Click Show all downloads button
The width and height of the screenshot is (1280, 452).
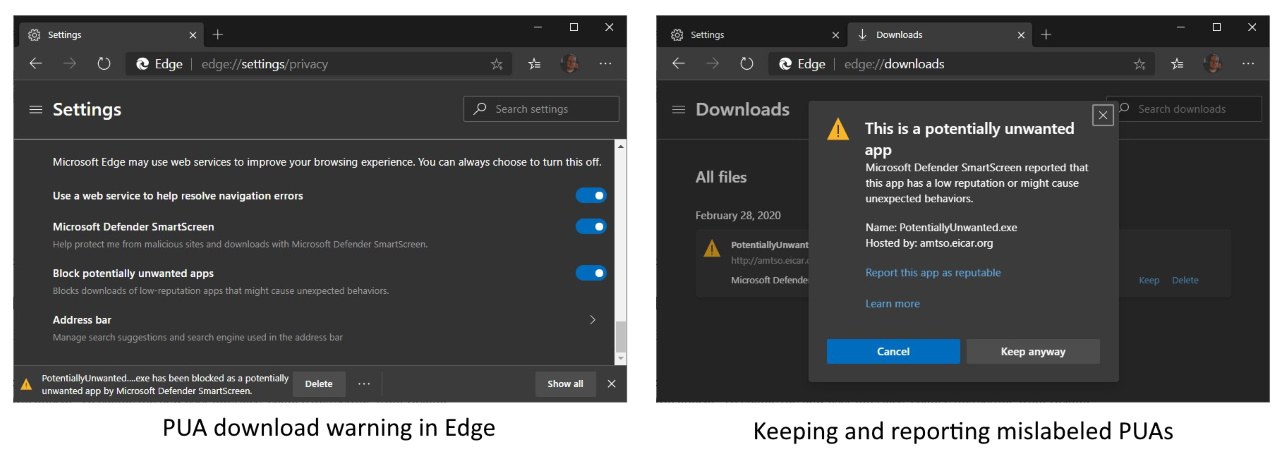tap(565, 384)
